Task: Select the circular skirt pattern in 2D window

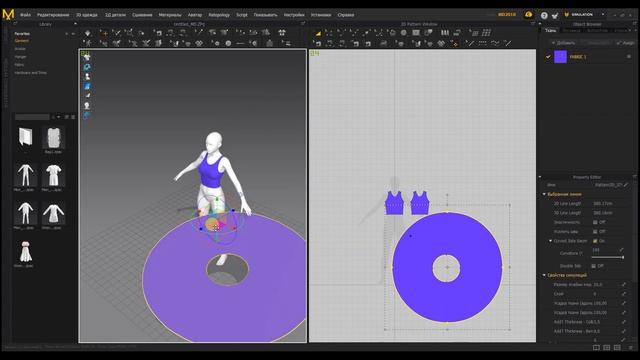Action: 447,267
